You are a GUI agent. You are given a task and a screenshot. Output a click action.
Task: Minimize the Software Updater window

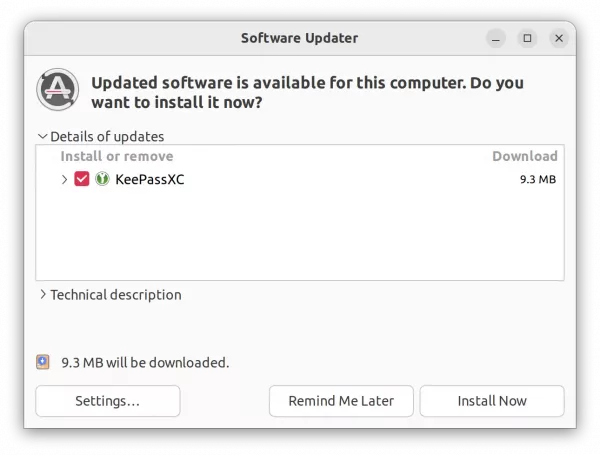[496, 38]
